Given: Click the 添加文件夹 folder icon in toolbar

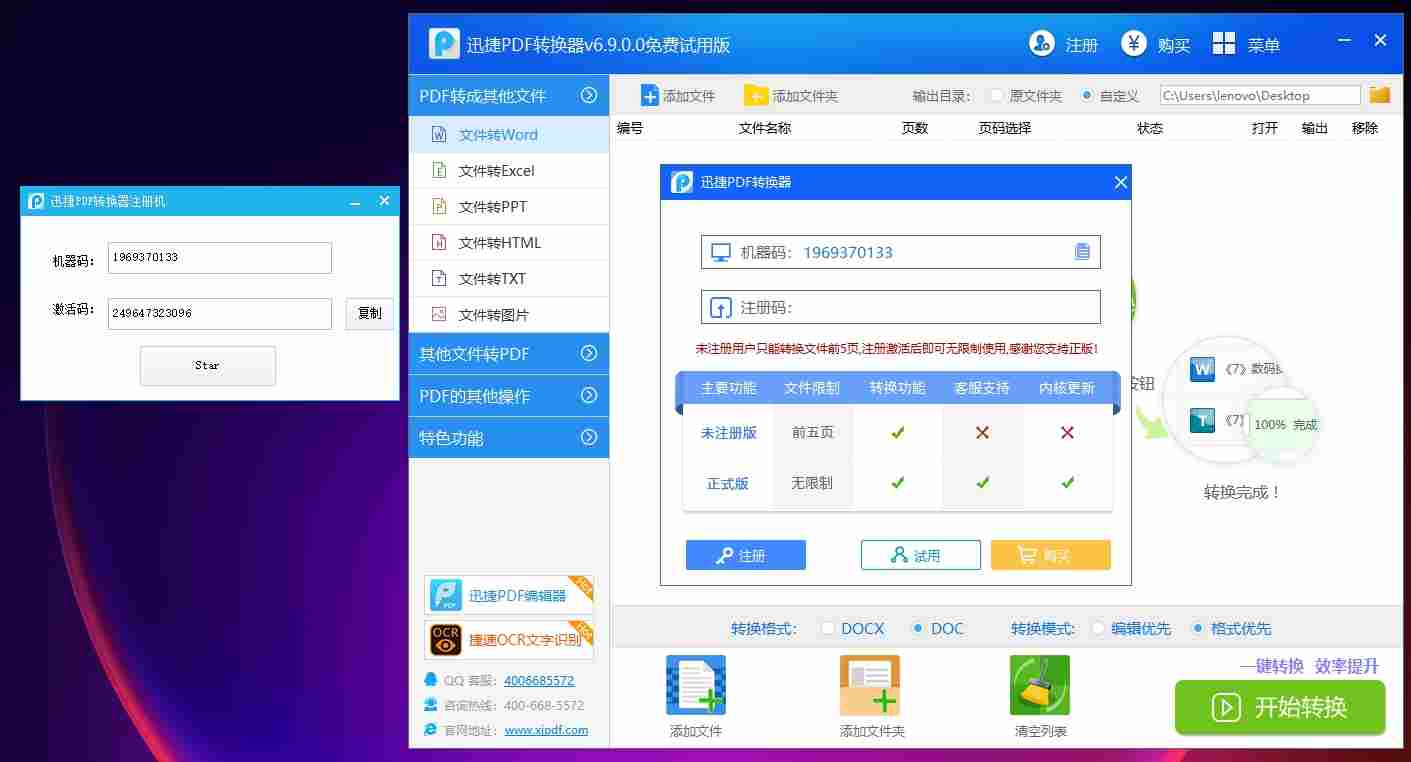Looking at the screenshot, I should click(x=755, y=96).
